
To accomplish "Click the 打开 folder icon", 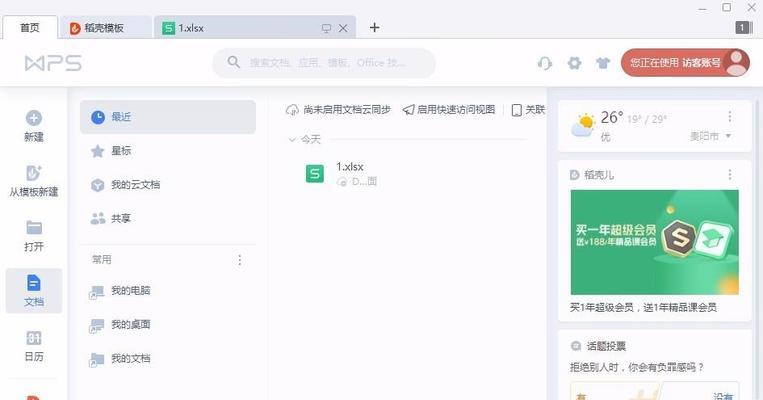I will (x=34, y=228).
